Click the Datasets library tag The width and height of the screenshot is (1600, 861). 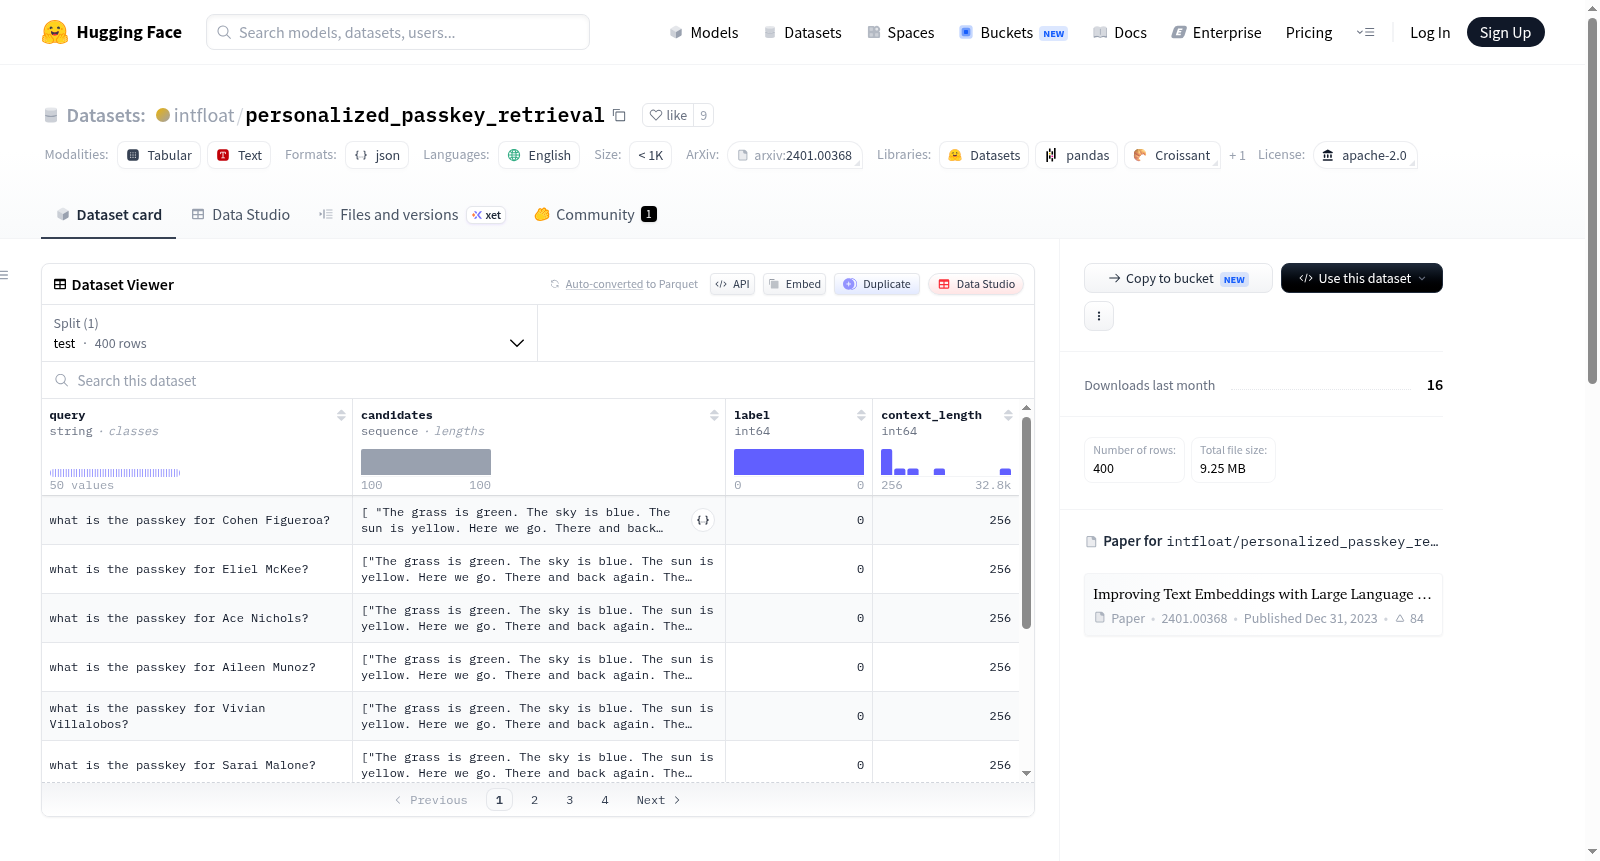pyautogui.click(x=984, y=155)
